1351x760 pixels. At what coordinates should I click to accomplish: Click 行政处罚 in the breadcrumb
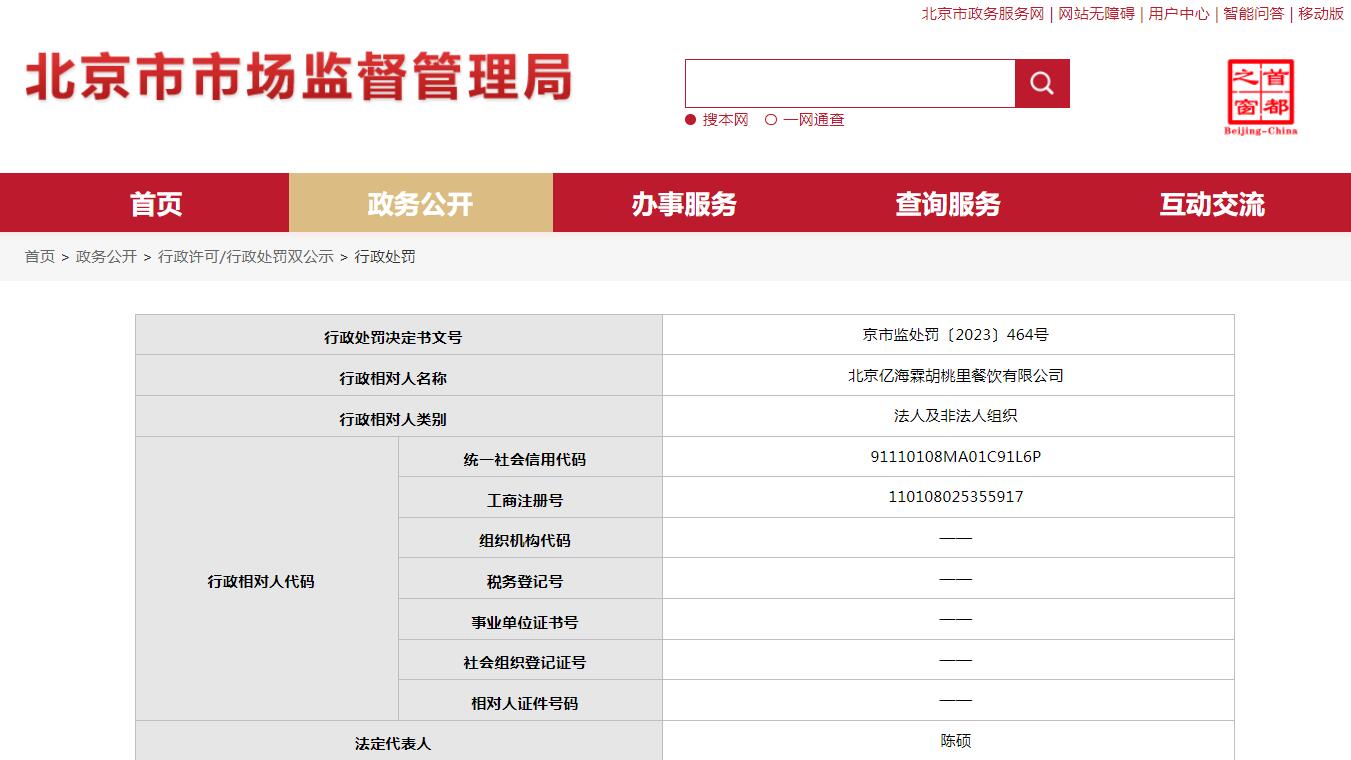coord(385,257)
